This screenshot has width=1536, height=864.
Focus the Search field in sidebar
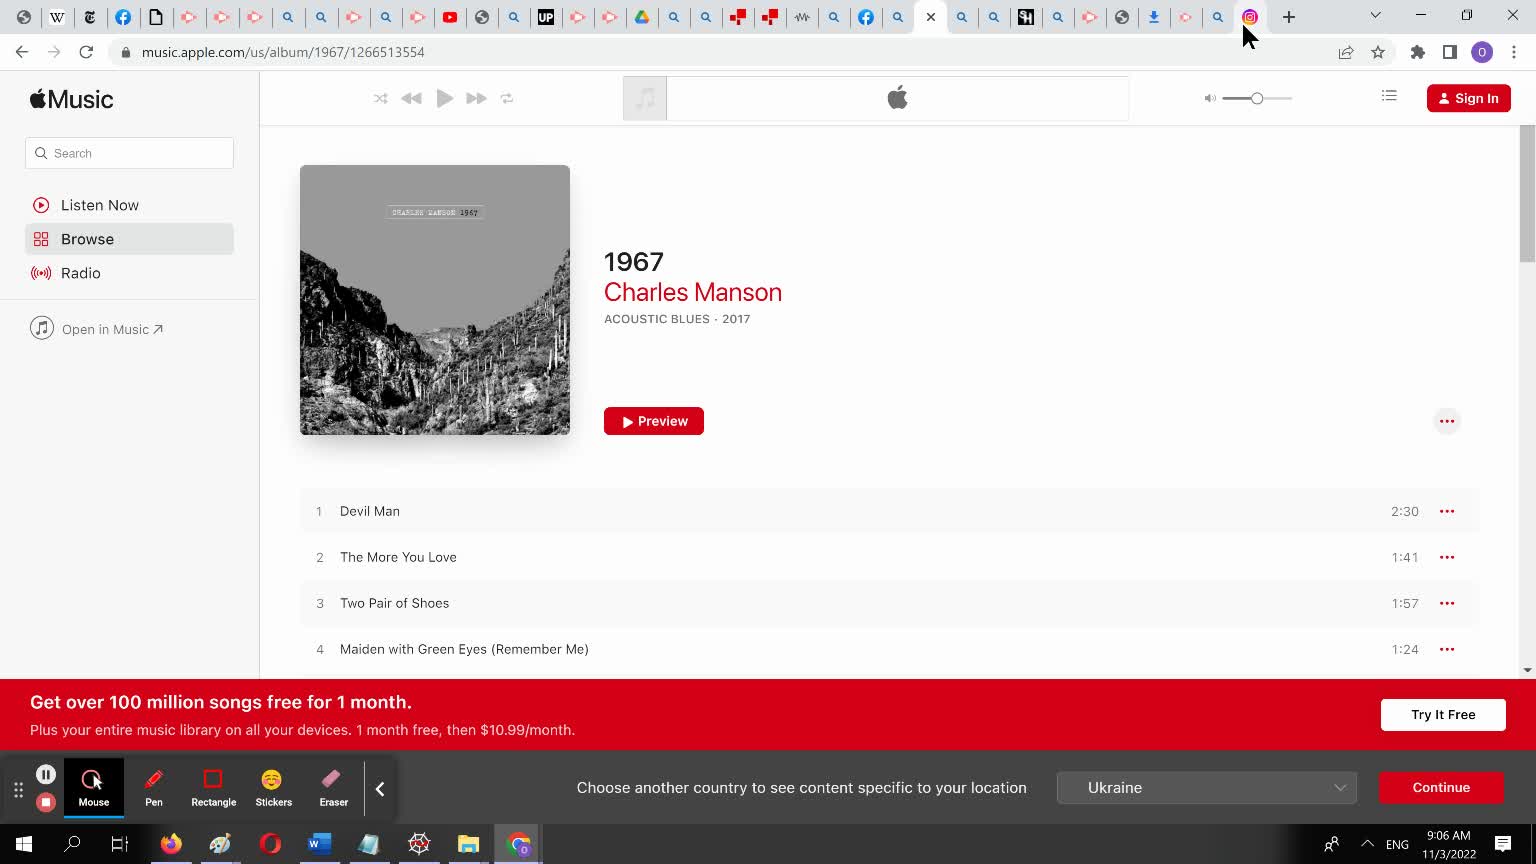click(x=129, y=153)
